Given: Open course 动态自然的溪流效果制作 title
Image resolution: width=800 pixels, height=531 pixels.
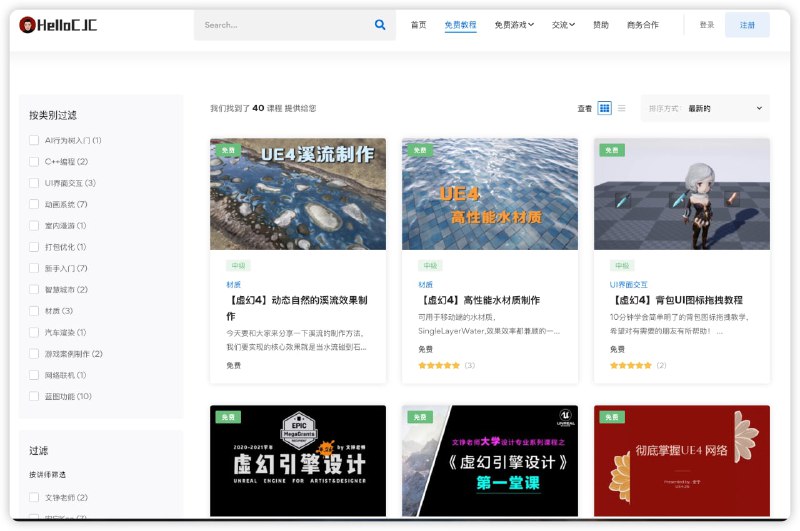Looking at the screenshot, I should click(297, 308).
